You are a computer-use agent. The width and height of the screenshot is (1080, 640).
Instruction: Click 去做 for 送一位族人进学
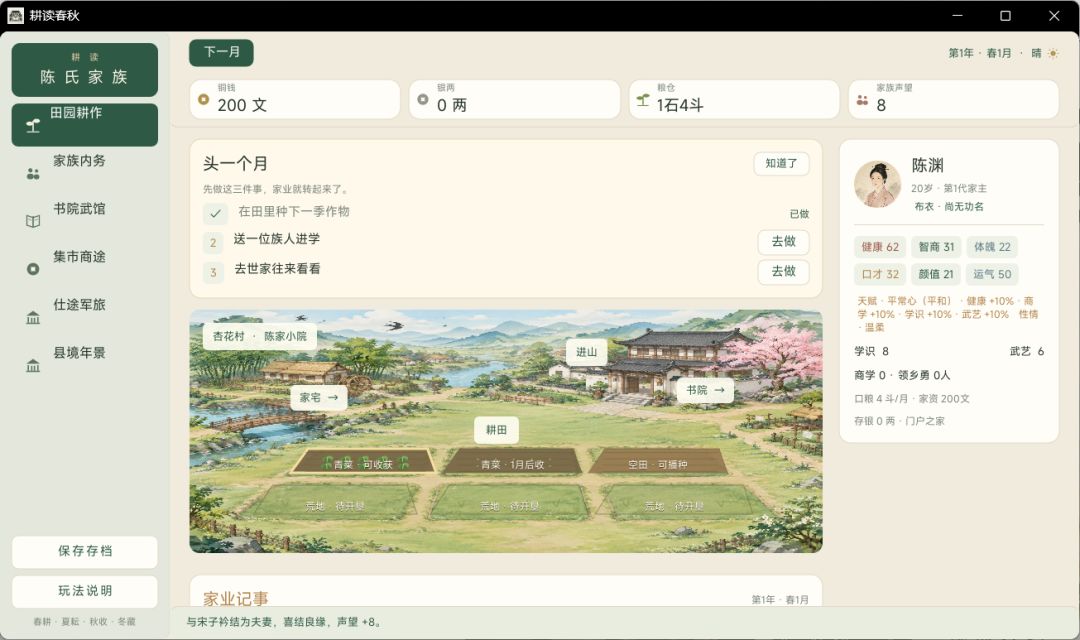click(783, 241)
